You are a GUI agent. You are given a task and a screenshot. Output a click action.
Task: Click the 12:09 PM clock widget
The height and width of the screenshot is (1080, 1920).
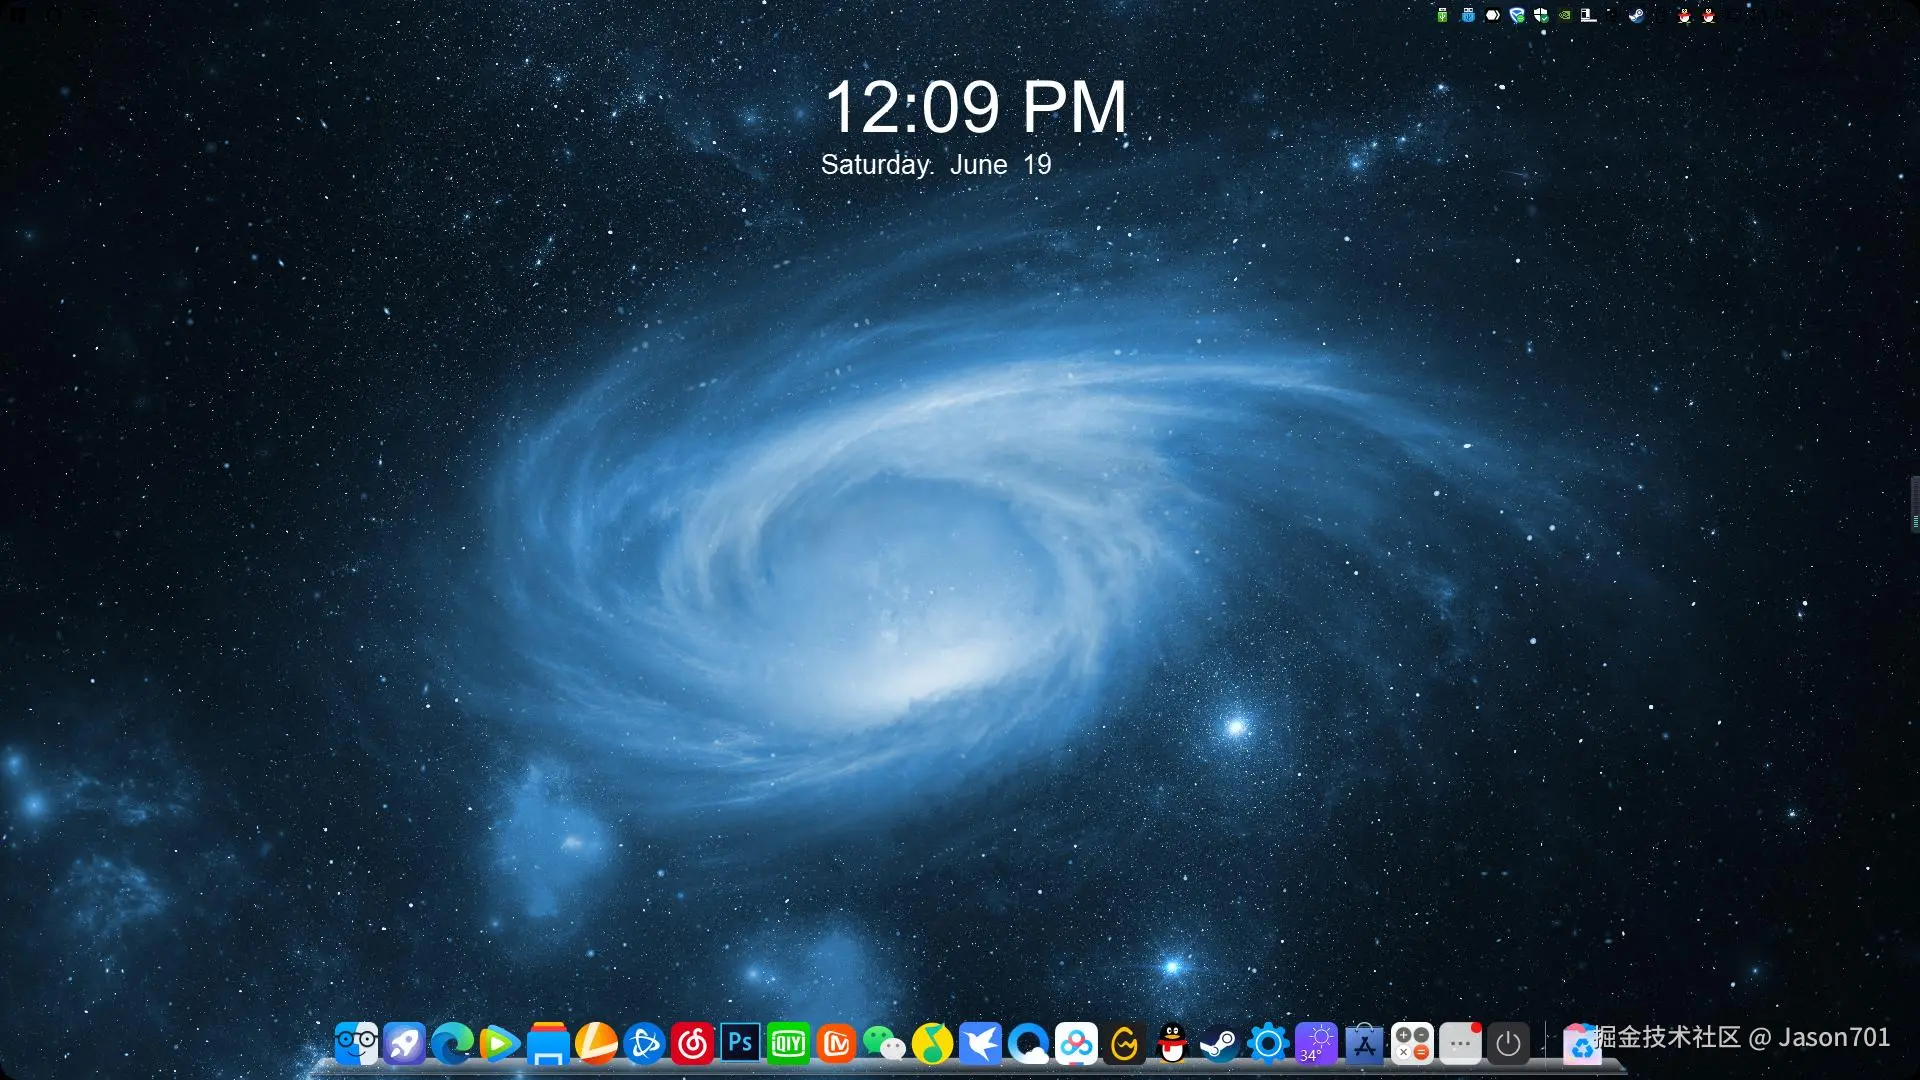tap(975, 108)
